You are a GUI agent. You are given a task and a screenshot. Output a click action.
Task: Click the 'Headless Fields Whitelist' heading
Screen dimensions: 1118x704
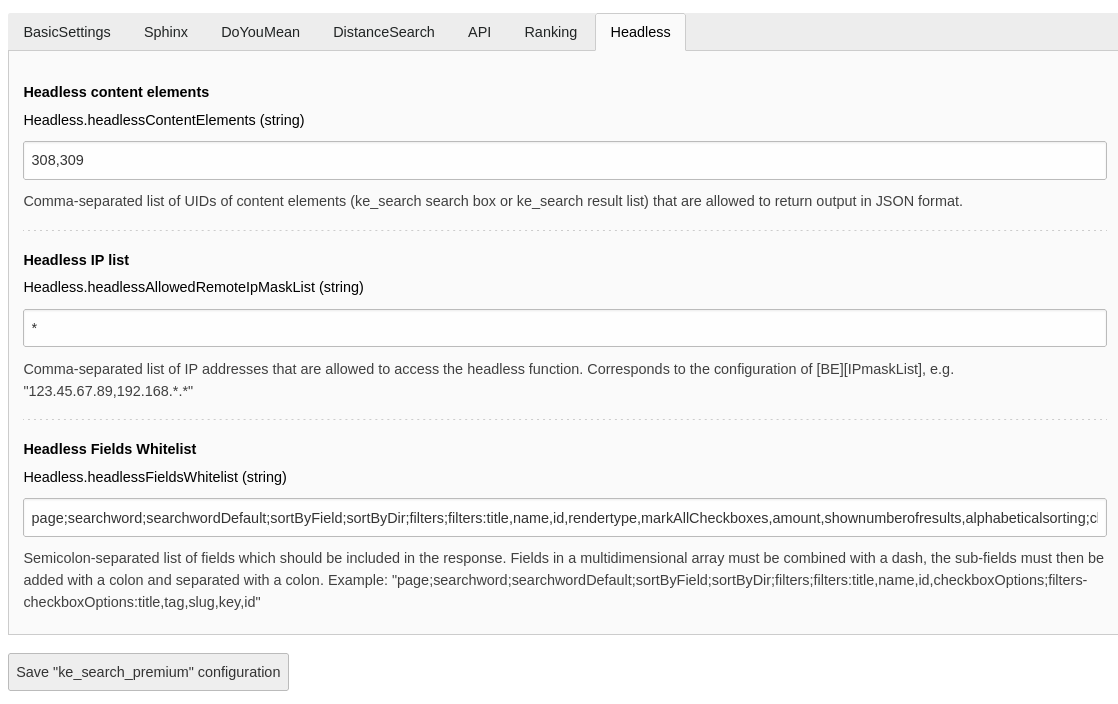click(110, 449)
